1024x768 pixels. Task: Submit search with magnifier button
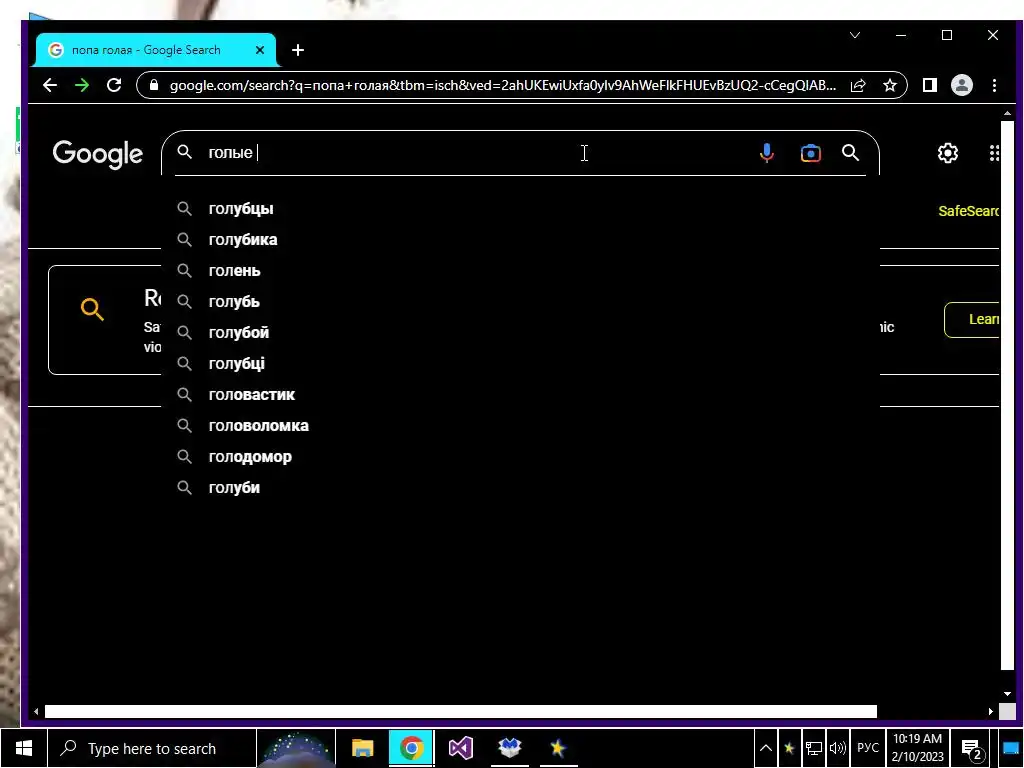(x=850, y=153)
